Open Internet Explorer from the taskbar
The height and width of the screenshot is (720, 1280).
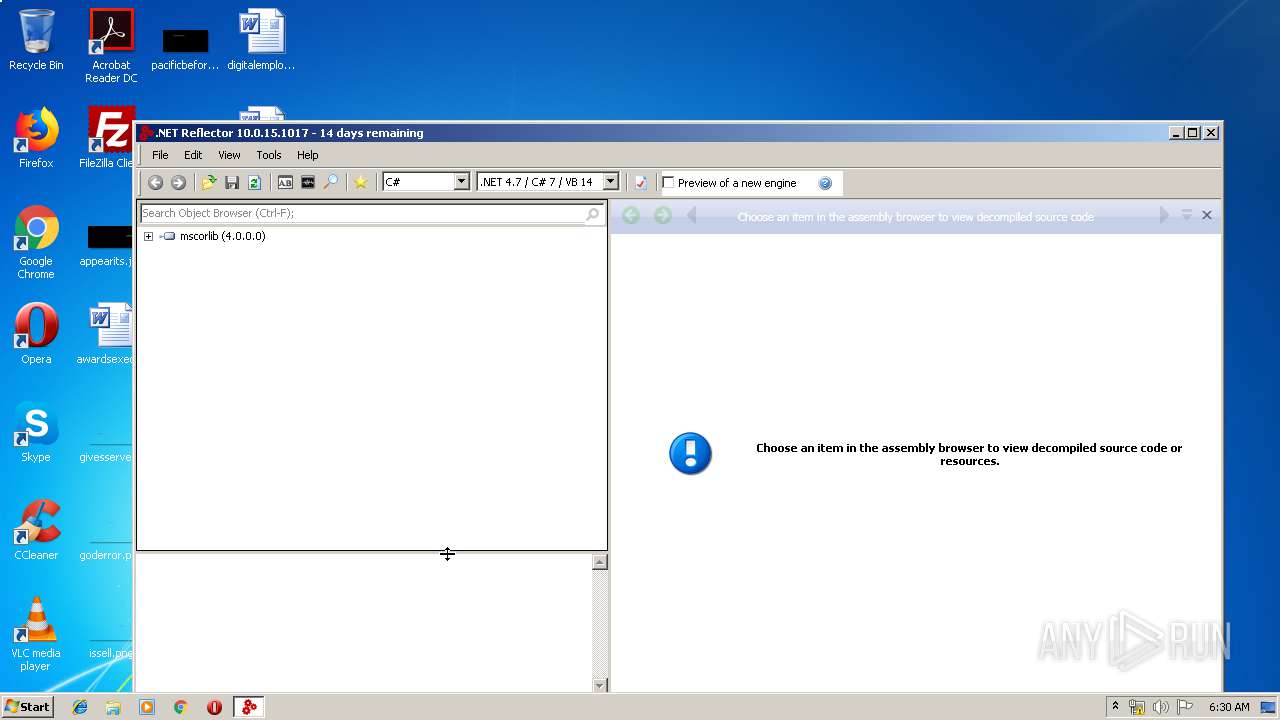click(80, 707)
